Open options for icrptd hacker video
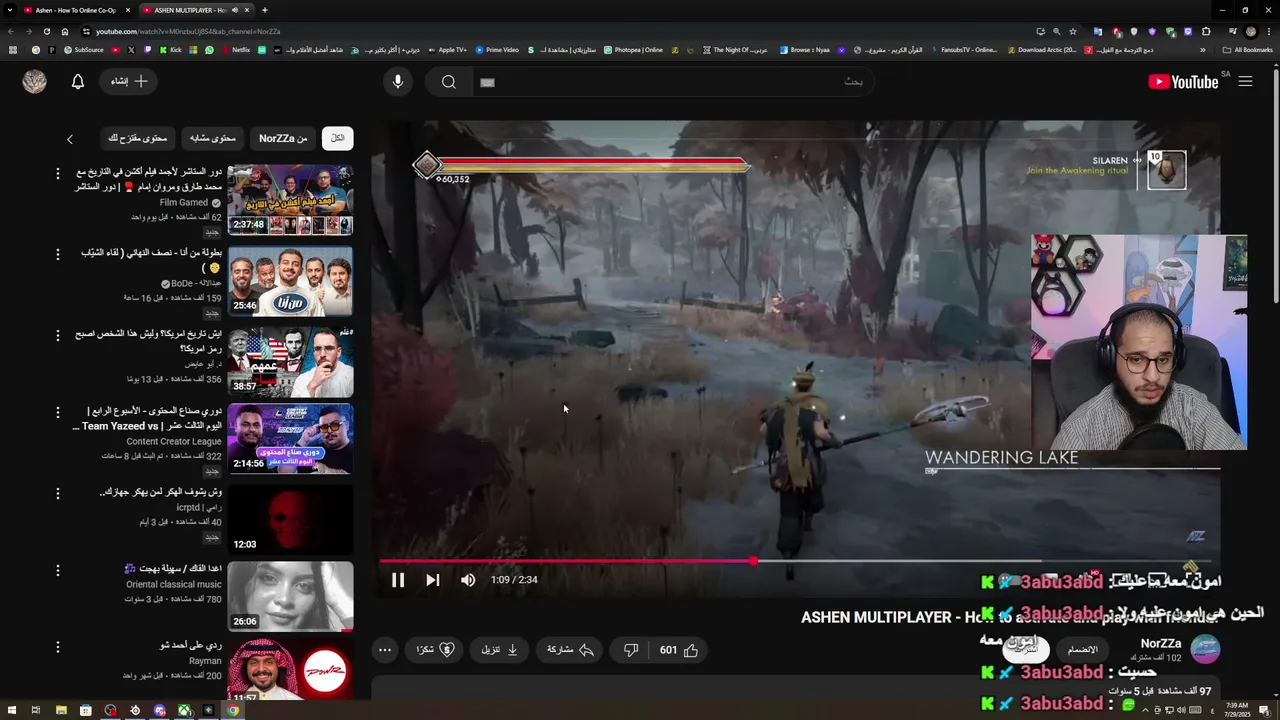1280x720 pixels. (x=57, y=493)
